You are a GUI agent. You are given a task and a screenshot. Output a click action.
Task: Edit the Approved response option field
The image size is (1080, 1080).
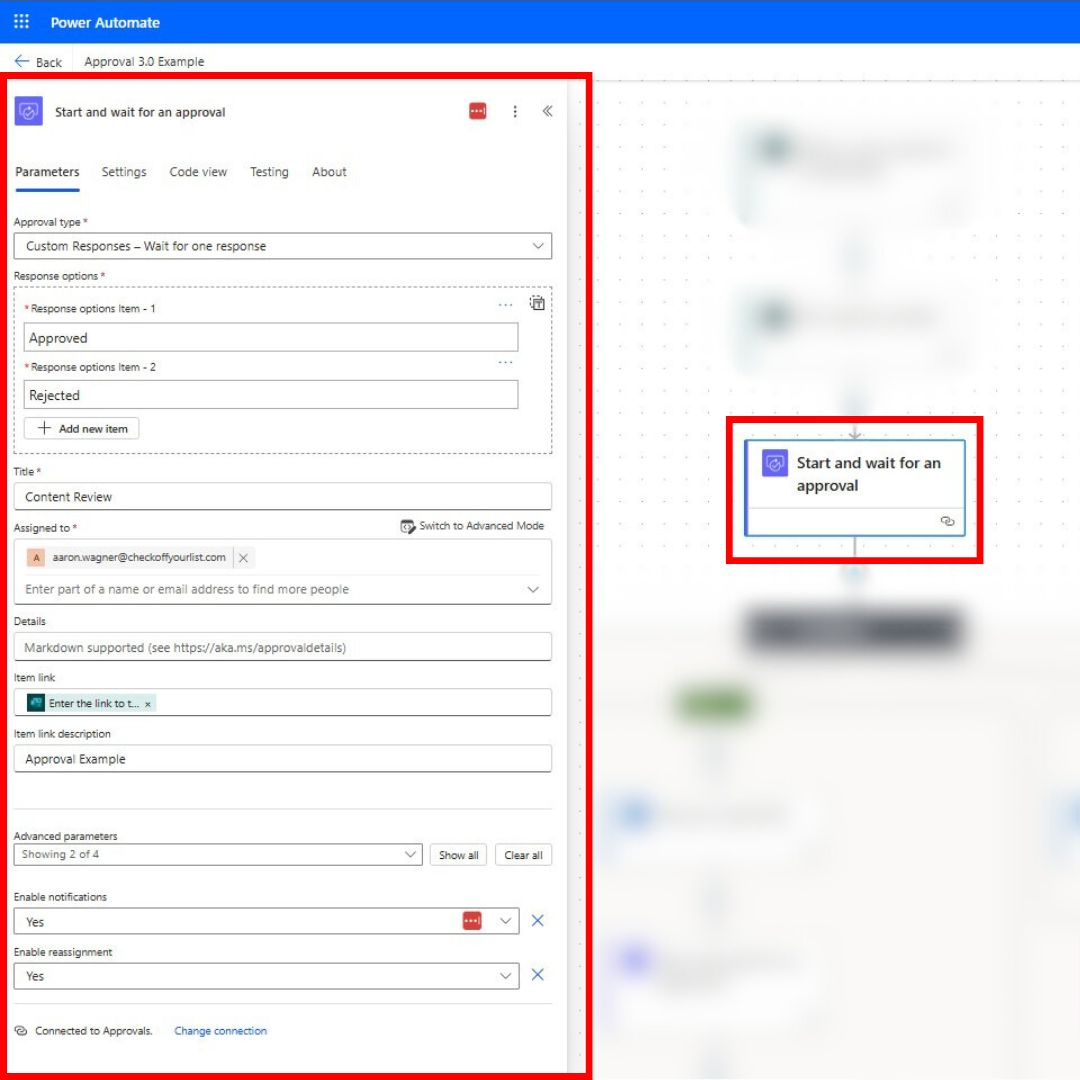(x=271, y=338)
